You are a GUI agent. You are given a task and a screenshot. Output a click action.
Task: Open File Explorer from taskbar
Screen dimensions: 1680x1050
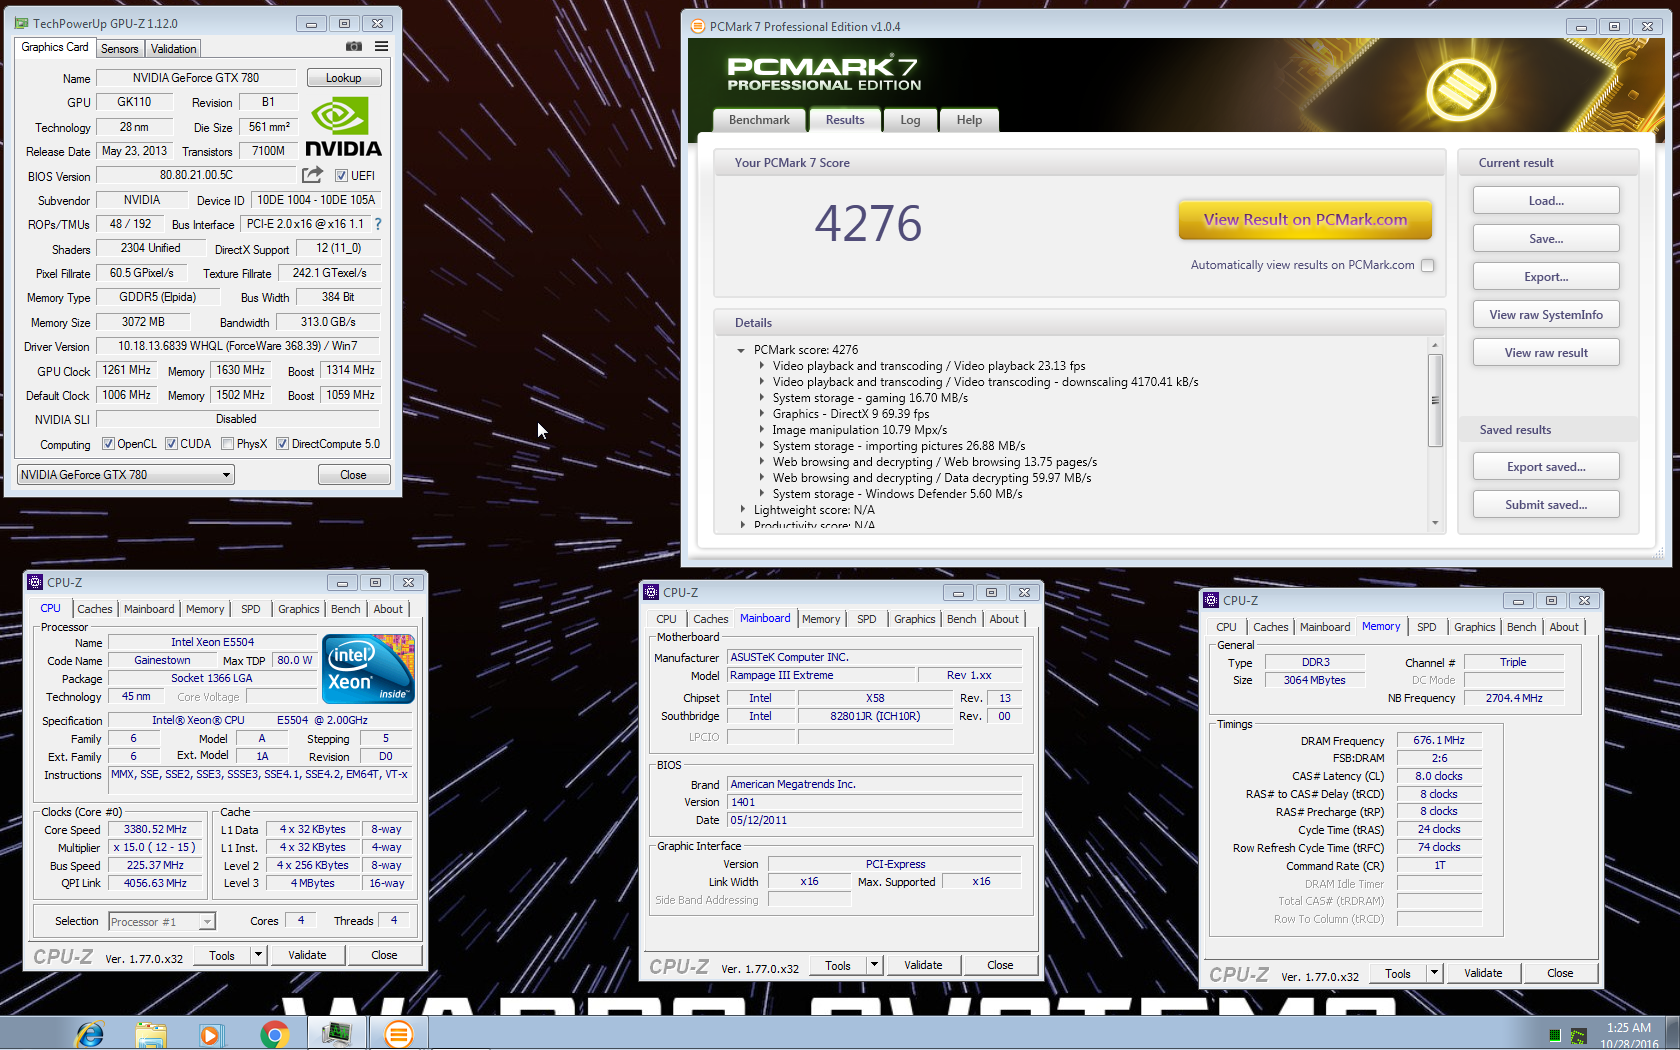(151, 1034)
